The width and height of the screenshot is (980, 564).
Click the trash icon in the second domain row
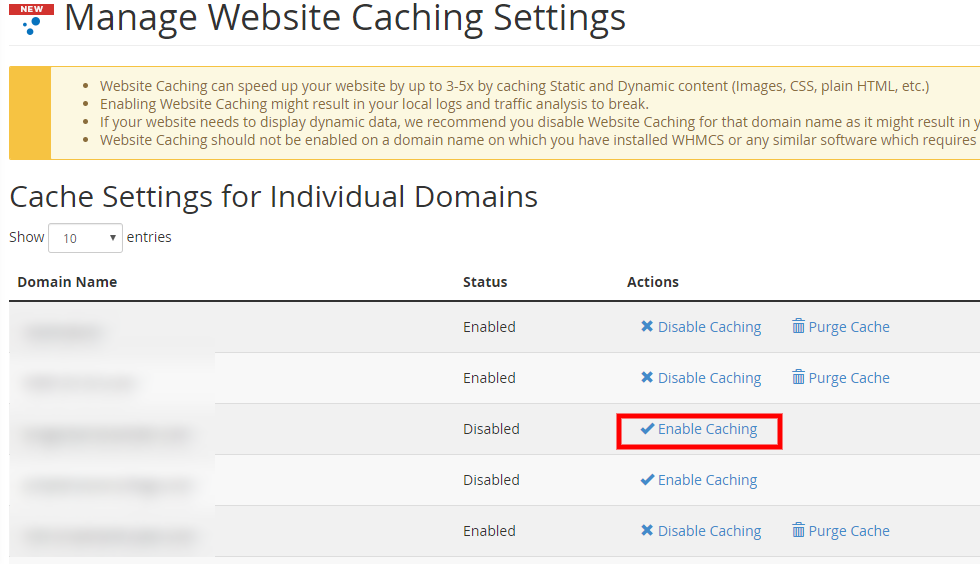(798, 377)
